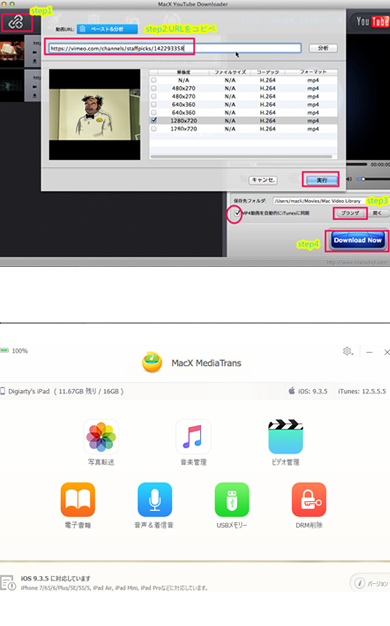Click the Browse button for save folder
This screenshot has width=390, height=626.
pyautogui.click(x=350, y=213)
